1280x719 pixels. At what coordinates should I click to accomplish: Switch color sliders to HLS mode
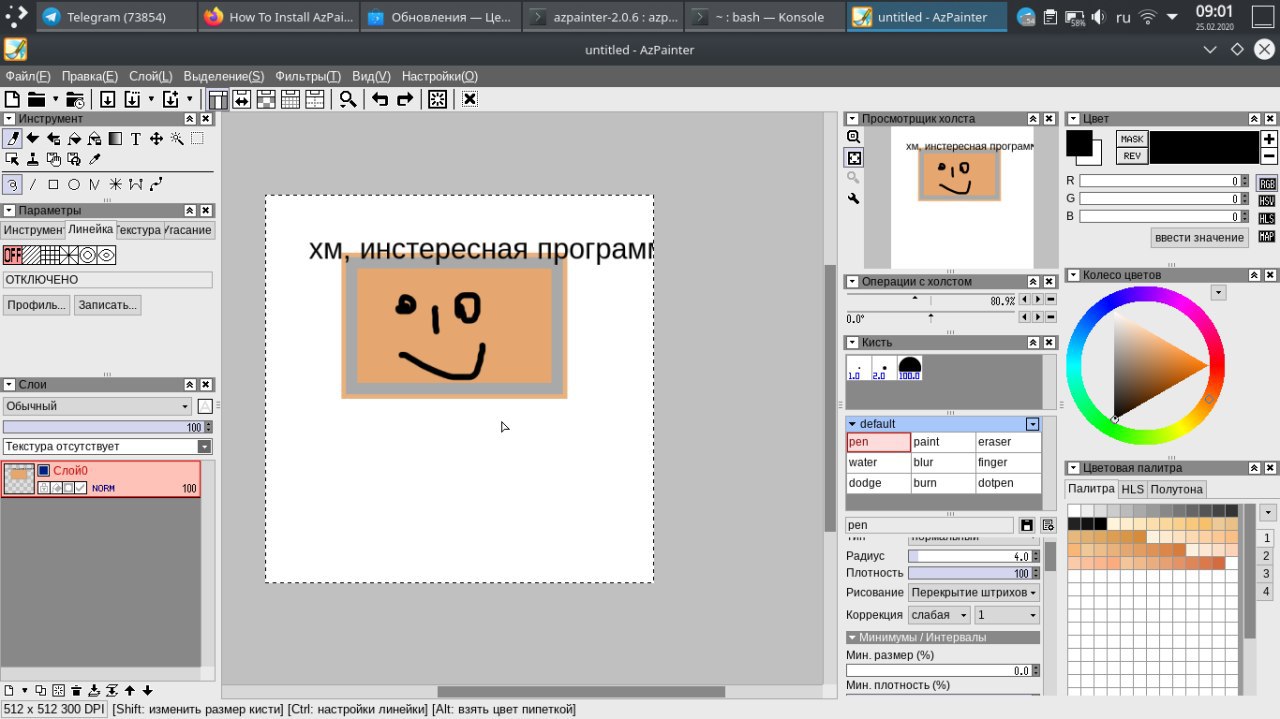[1267, 218]
